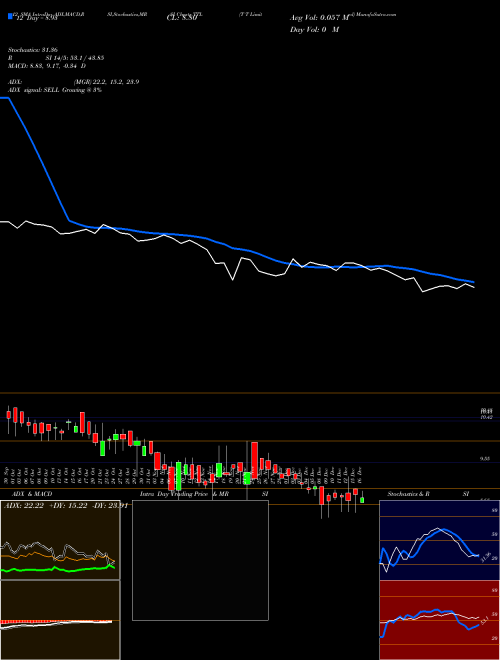The width and height of the screenshot is (500, 660).
Task: Click the Stochastics: 31.36 reading
Action: click(x=33, y=50)
